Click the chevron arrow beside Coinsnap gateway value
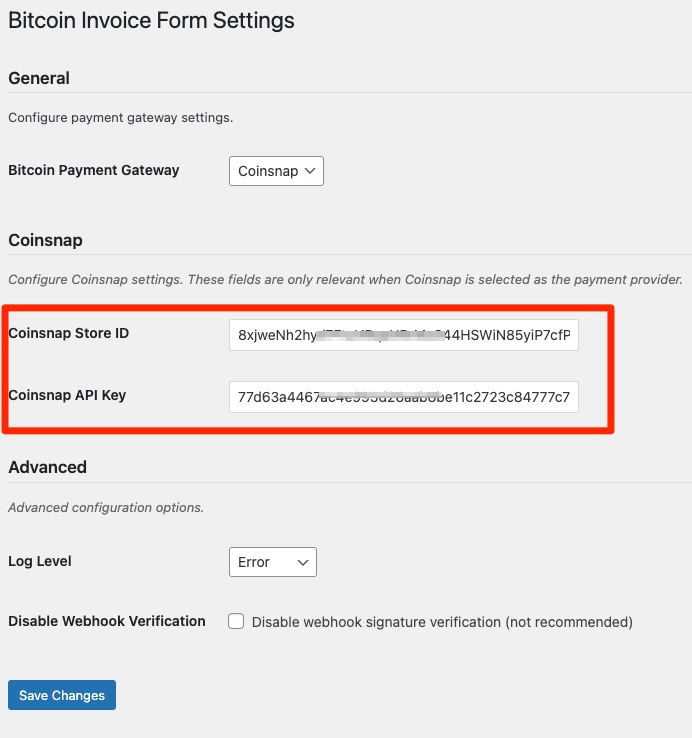The width and height of the screenshot is (692, 738). click(x=311, y=171)
